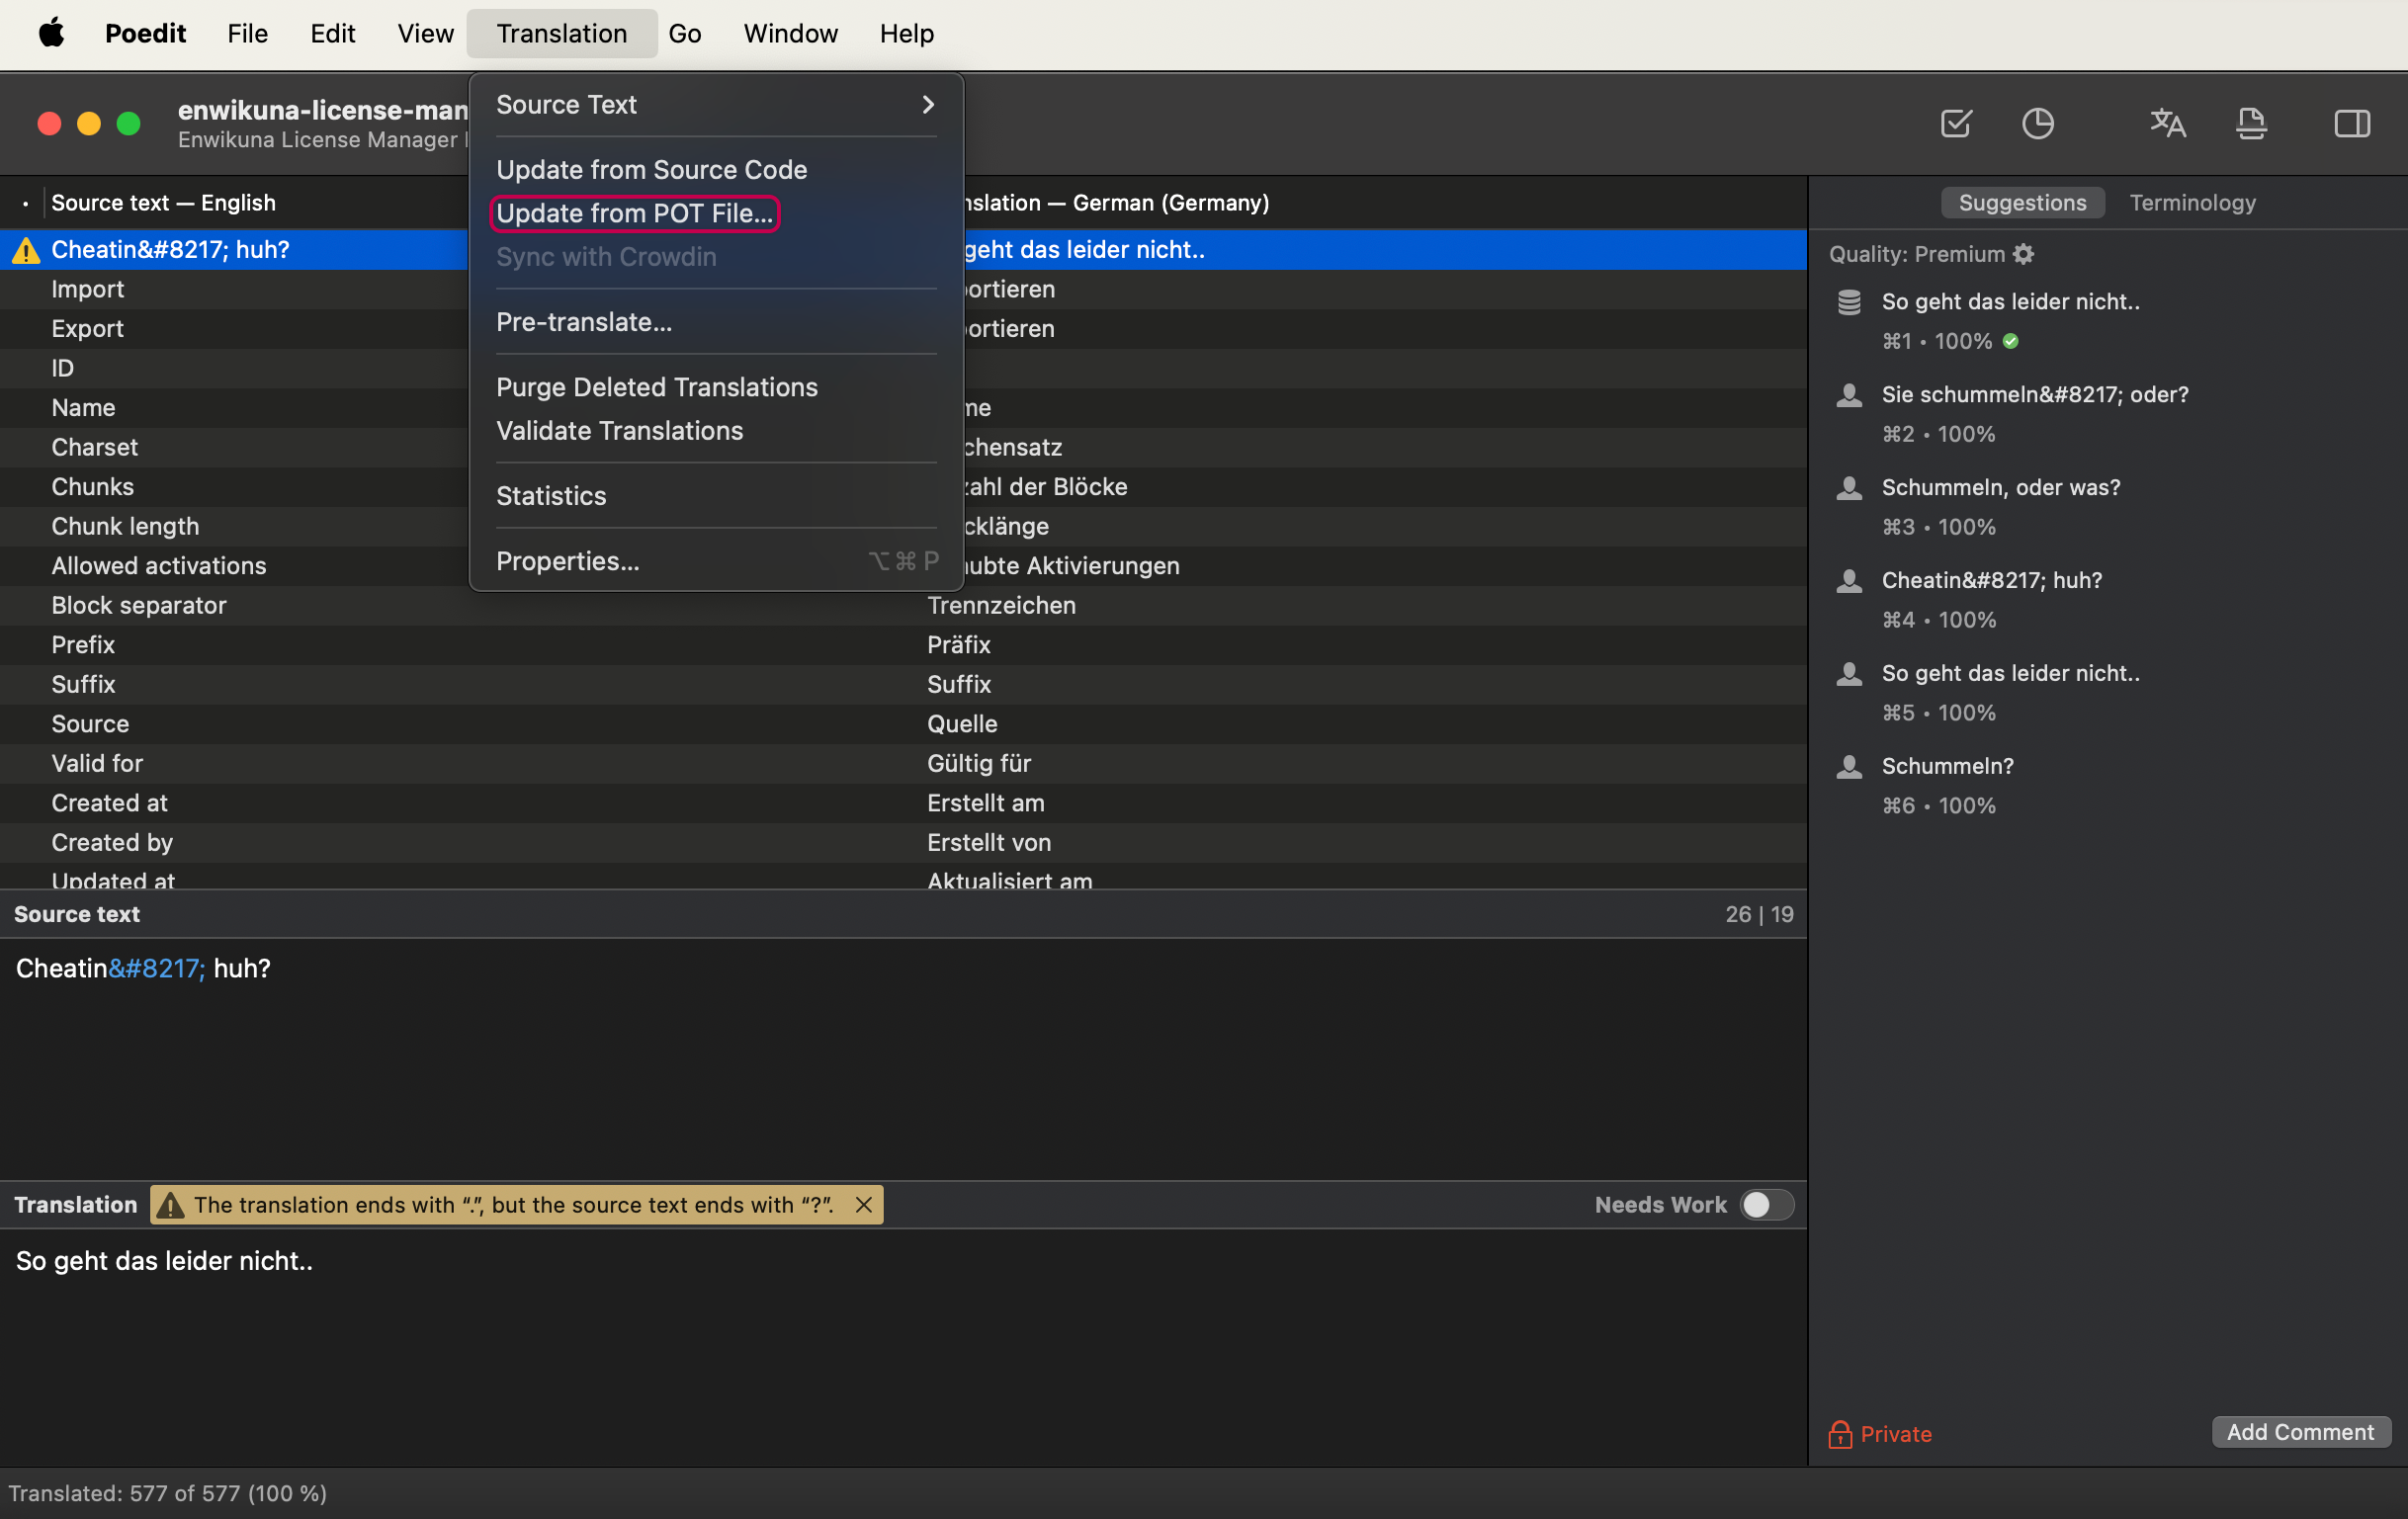This screenshot has width=2408, height=1519.
Task: Select the Chunk length row
Action: (902, 526)
